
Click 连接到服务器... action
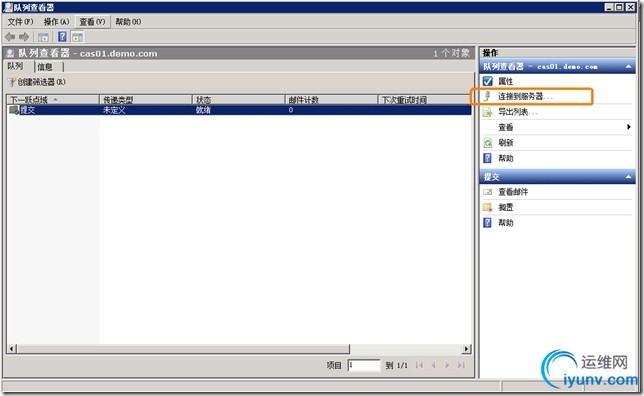click(525, 97)
